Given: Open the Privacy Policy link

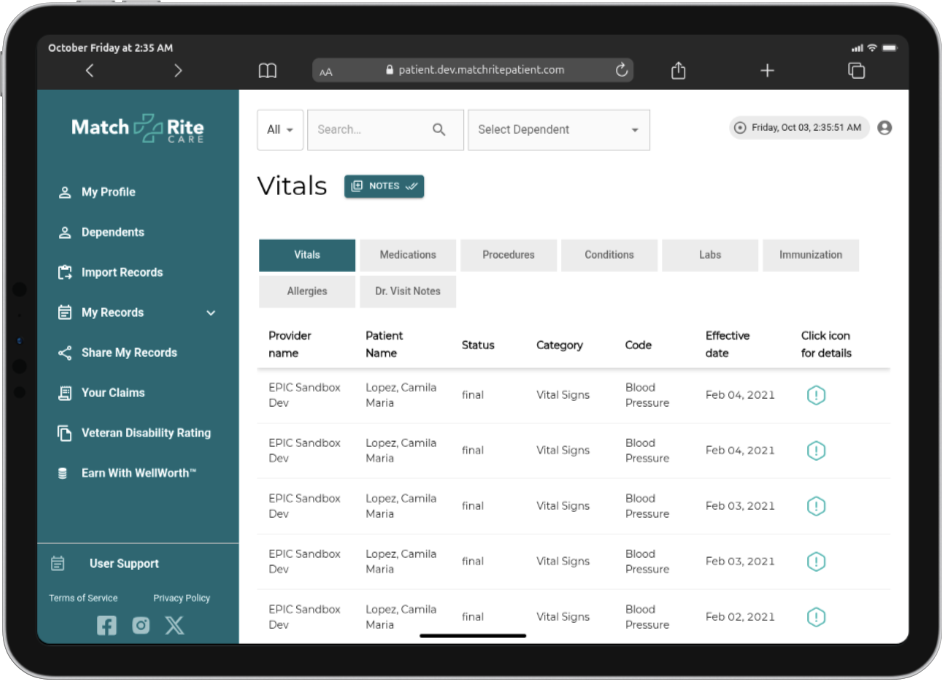Looking at the screenshot, I should (182, 598).
